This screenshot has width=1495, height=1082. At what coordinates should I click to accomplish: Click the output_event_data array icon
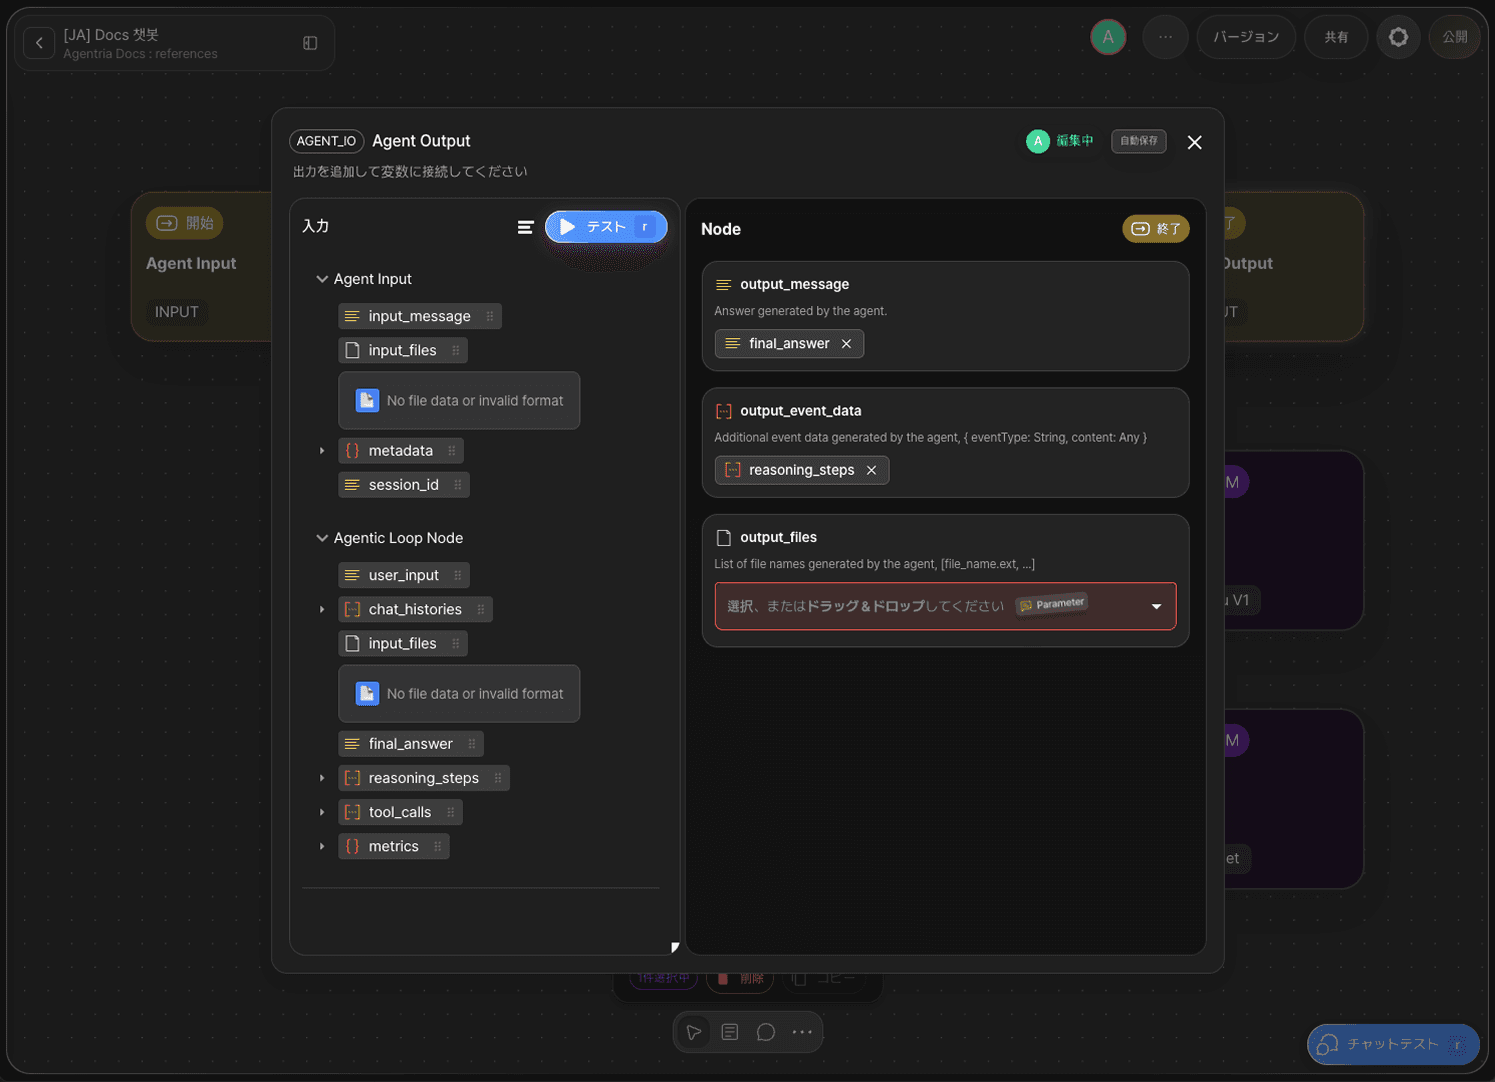(x=724, y=411)
